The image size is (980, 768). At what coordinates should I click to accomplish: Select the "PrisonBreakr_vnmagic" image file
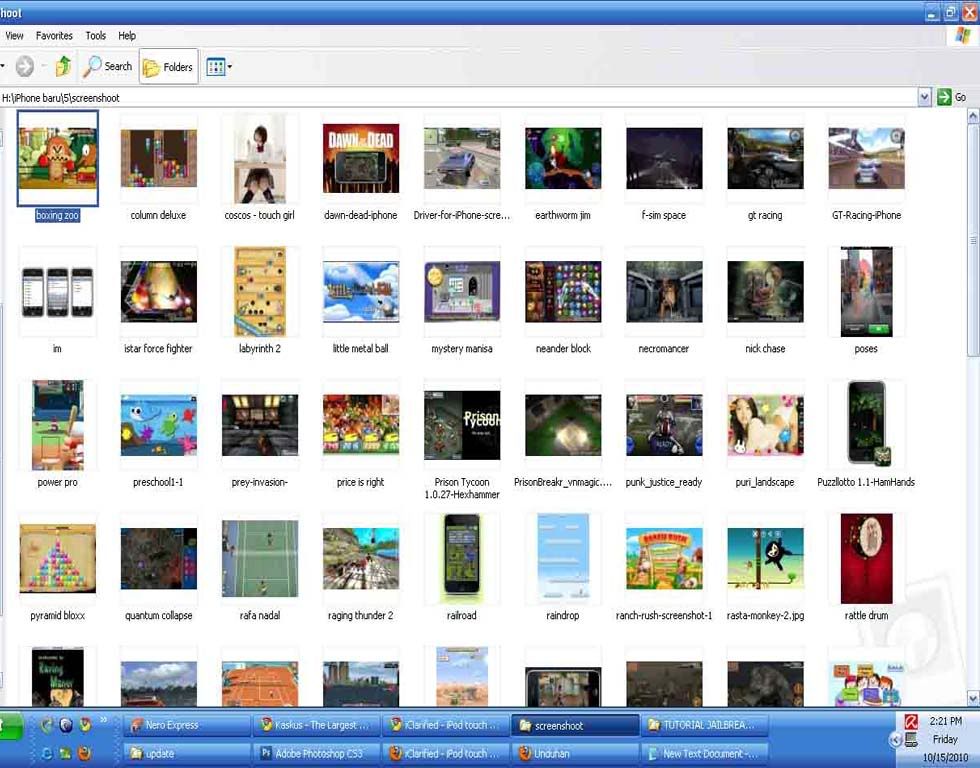coord(563,434)
